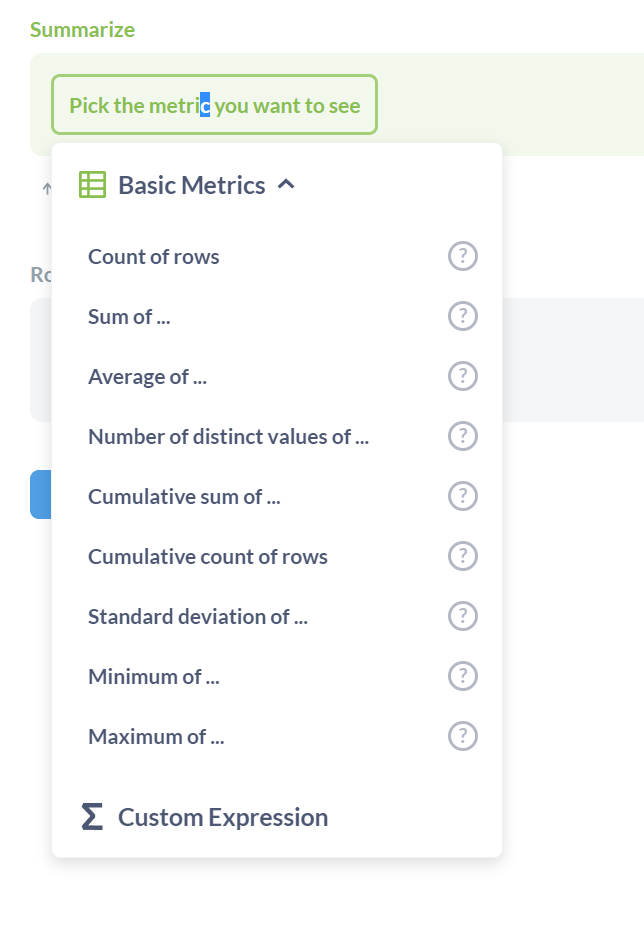Pick Number of distinct values of ...
The width and height of the screenshot is (644, 931).
tap(228, 437)
